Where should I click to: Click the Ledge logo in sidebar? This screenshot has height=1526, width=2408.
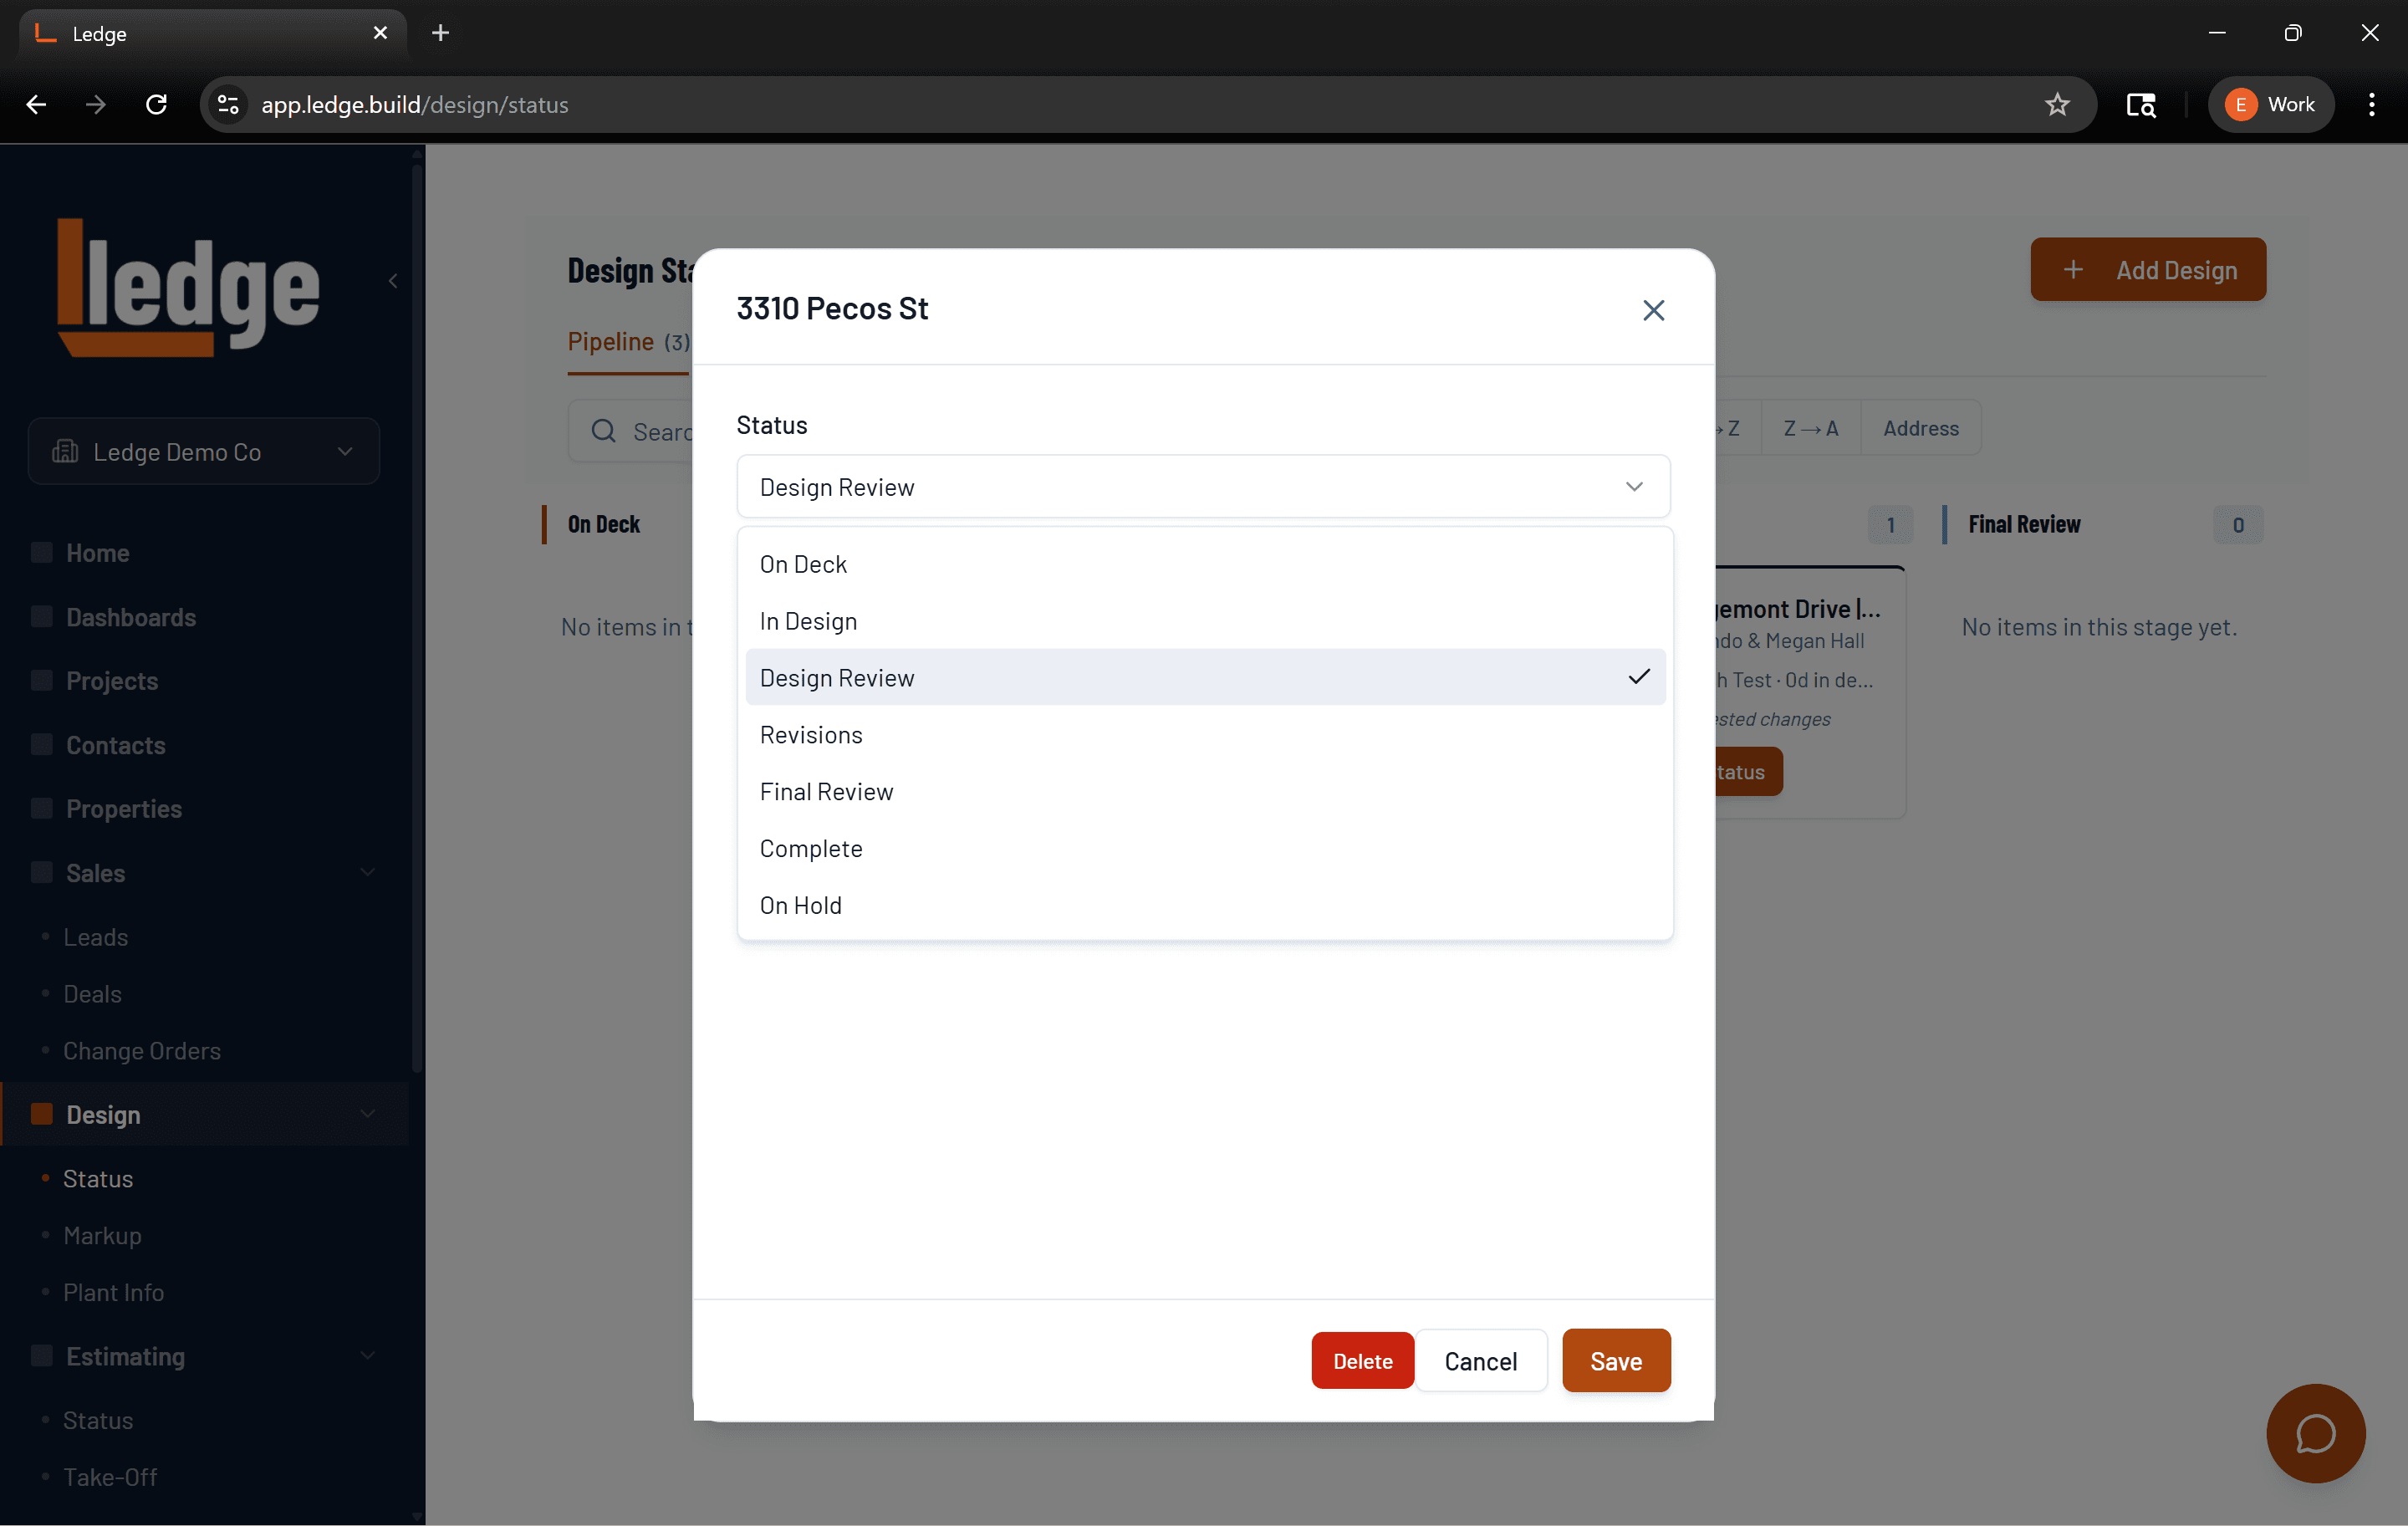188,287
